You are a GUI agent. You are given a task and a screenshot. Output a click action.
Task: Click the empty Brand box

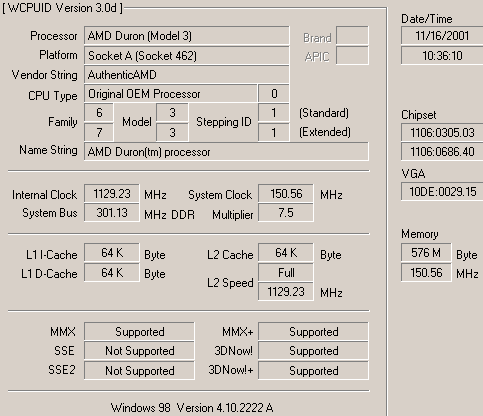click(x=352, y=36)
